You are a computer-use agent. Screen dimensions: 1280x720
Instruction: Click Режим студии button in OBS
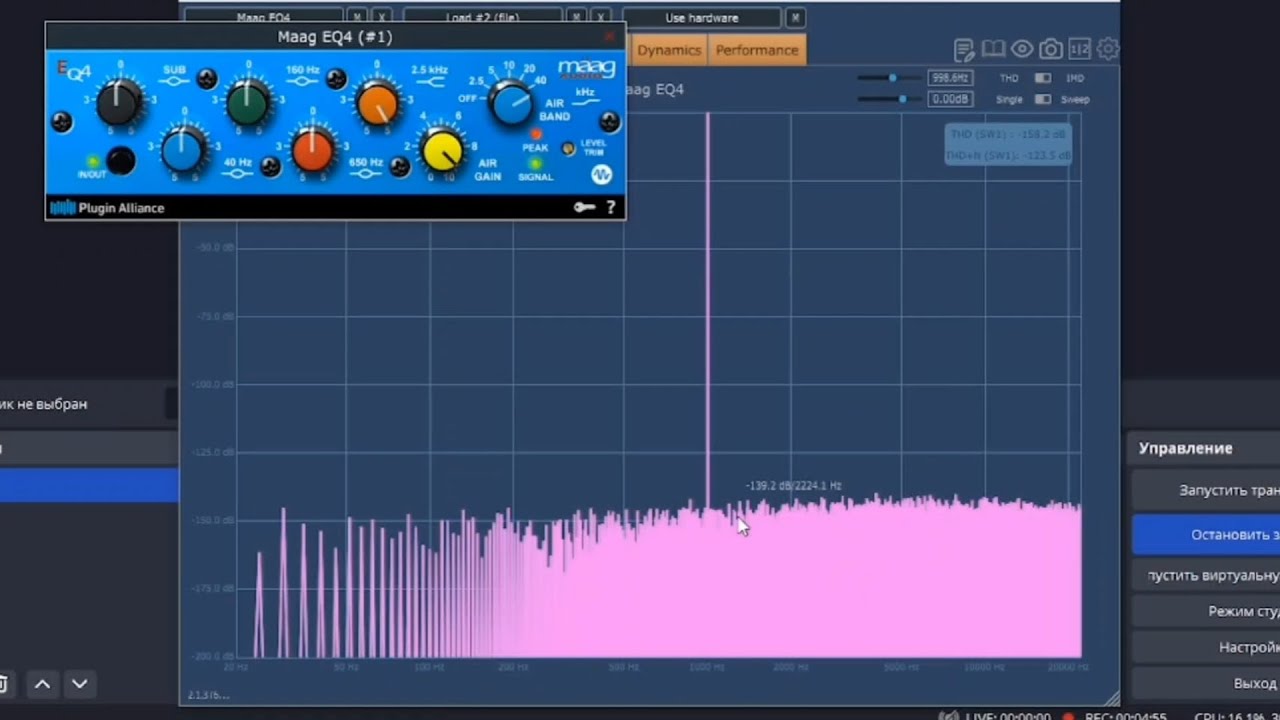click(x=1206, y=612)
